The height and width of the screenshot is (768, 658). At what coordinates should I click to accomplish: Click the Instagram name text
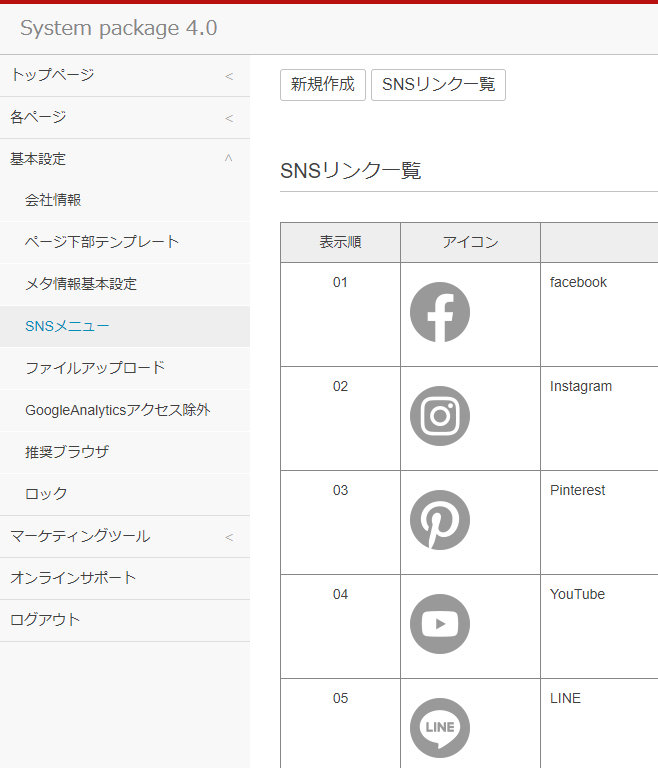(581, 386)
